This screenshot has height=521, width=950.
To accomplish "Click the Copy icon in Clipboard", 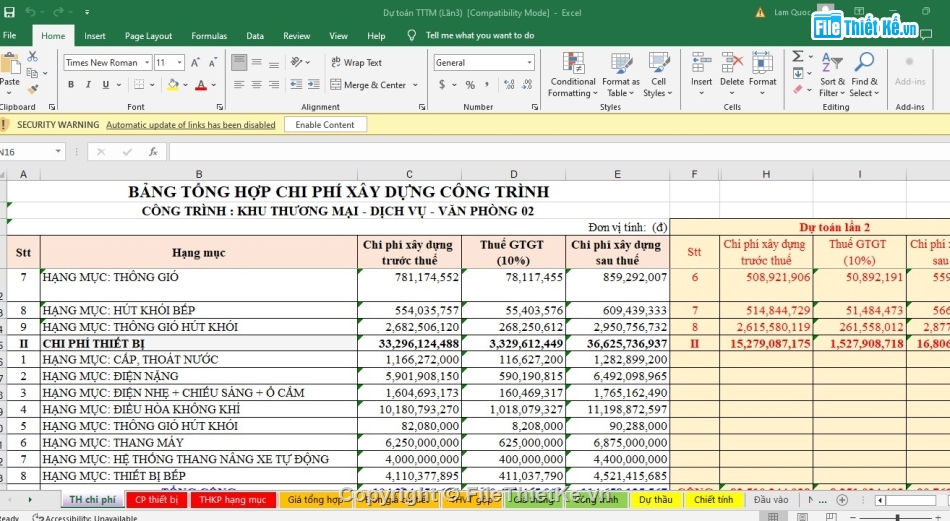I will [x=32, y=73].
